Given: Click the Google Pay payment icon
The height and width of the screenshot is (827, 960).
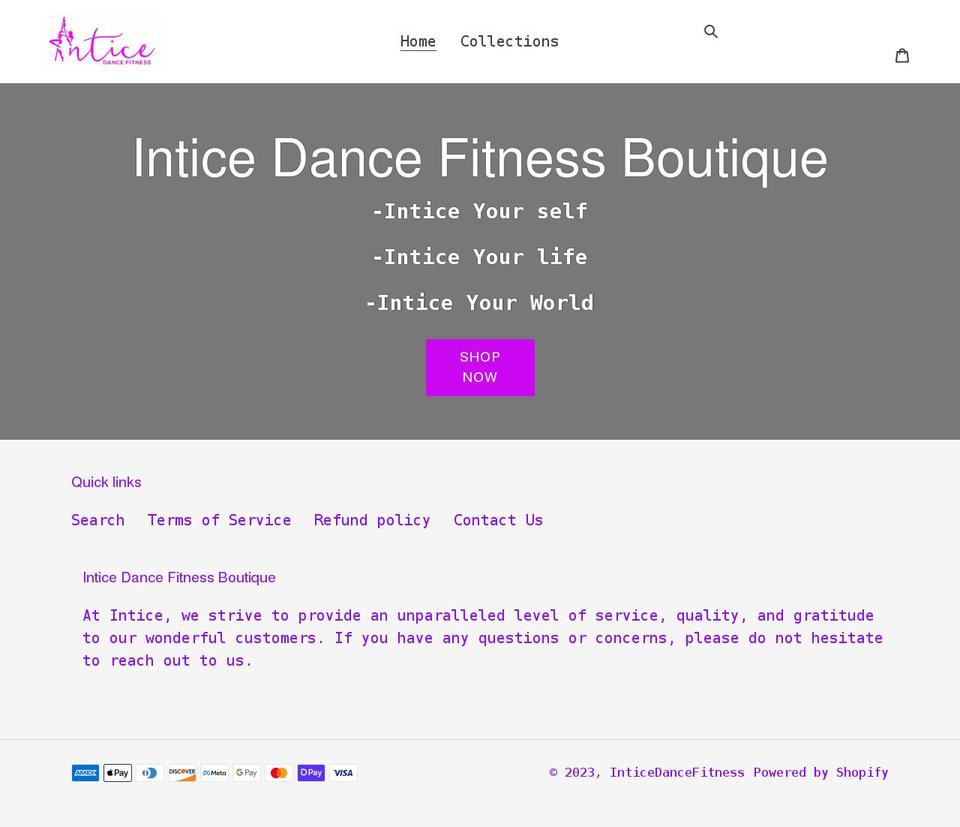Looking at the screenshot, I should click(246, 772).
